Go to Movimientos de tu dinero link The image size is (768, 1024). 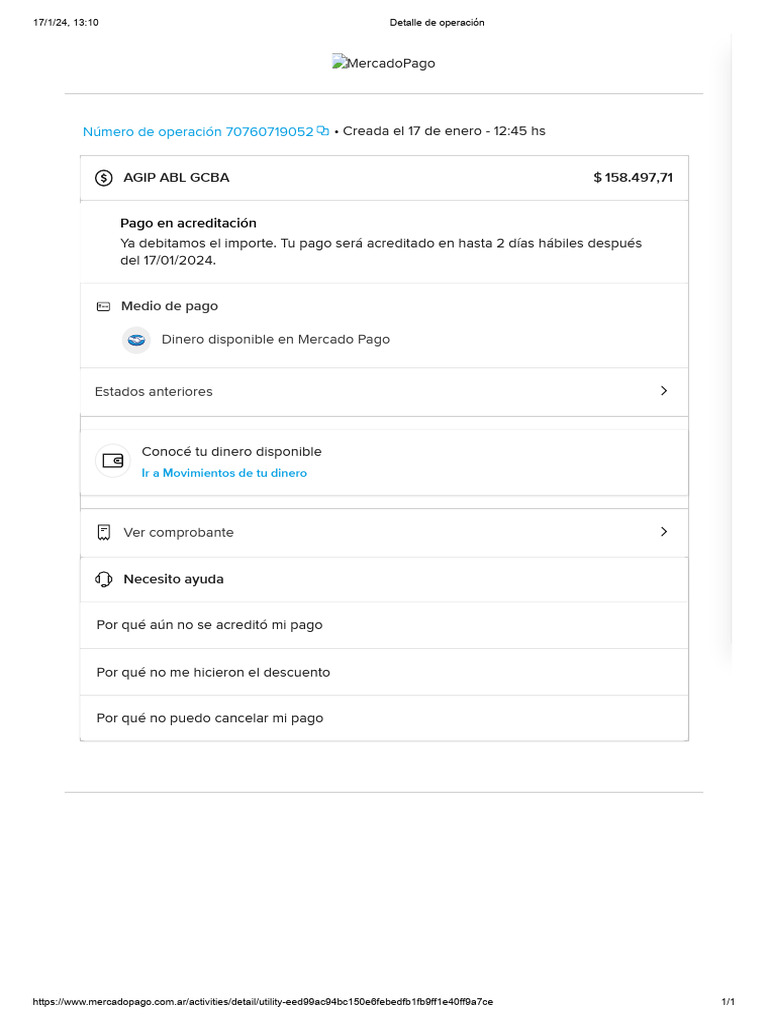(x=224, y=473)
